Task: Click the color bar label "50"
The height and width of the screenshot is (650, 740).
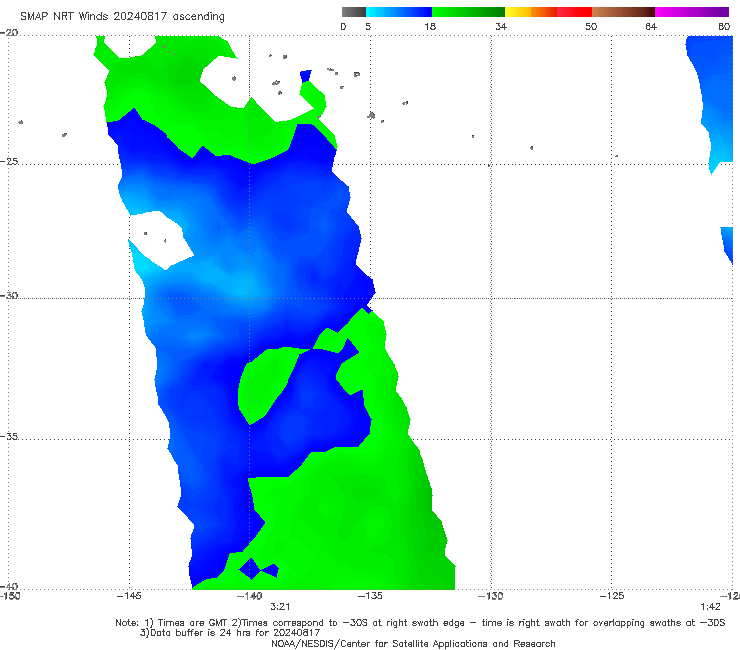Action: (591, 26)
